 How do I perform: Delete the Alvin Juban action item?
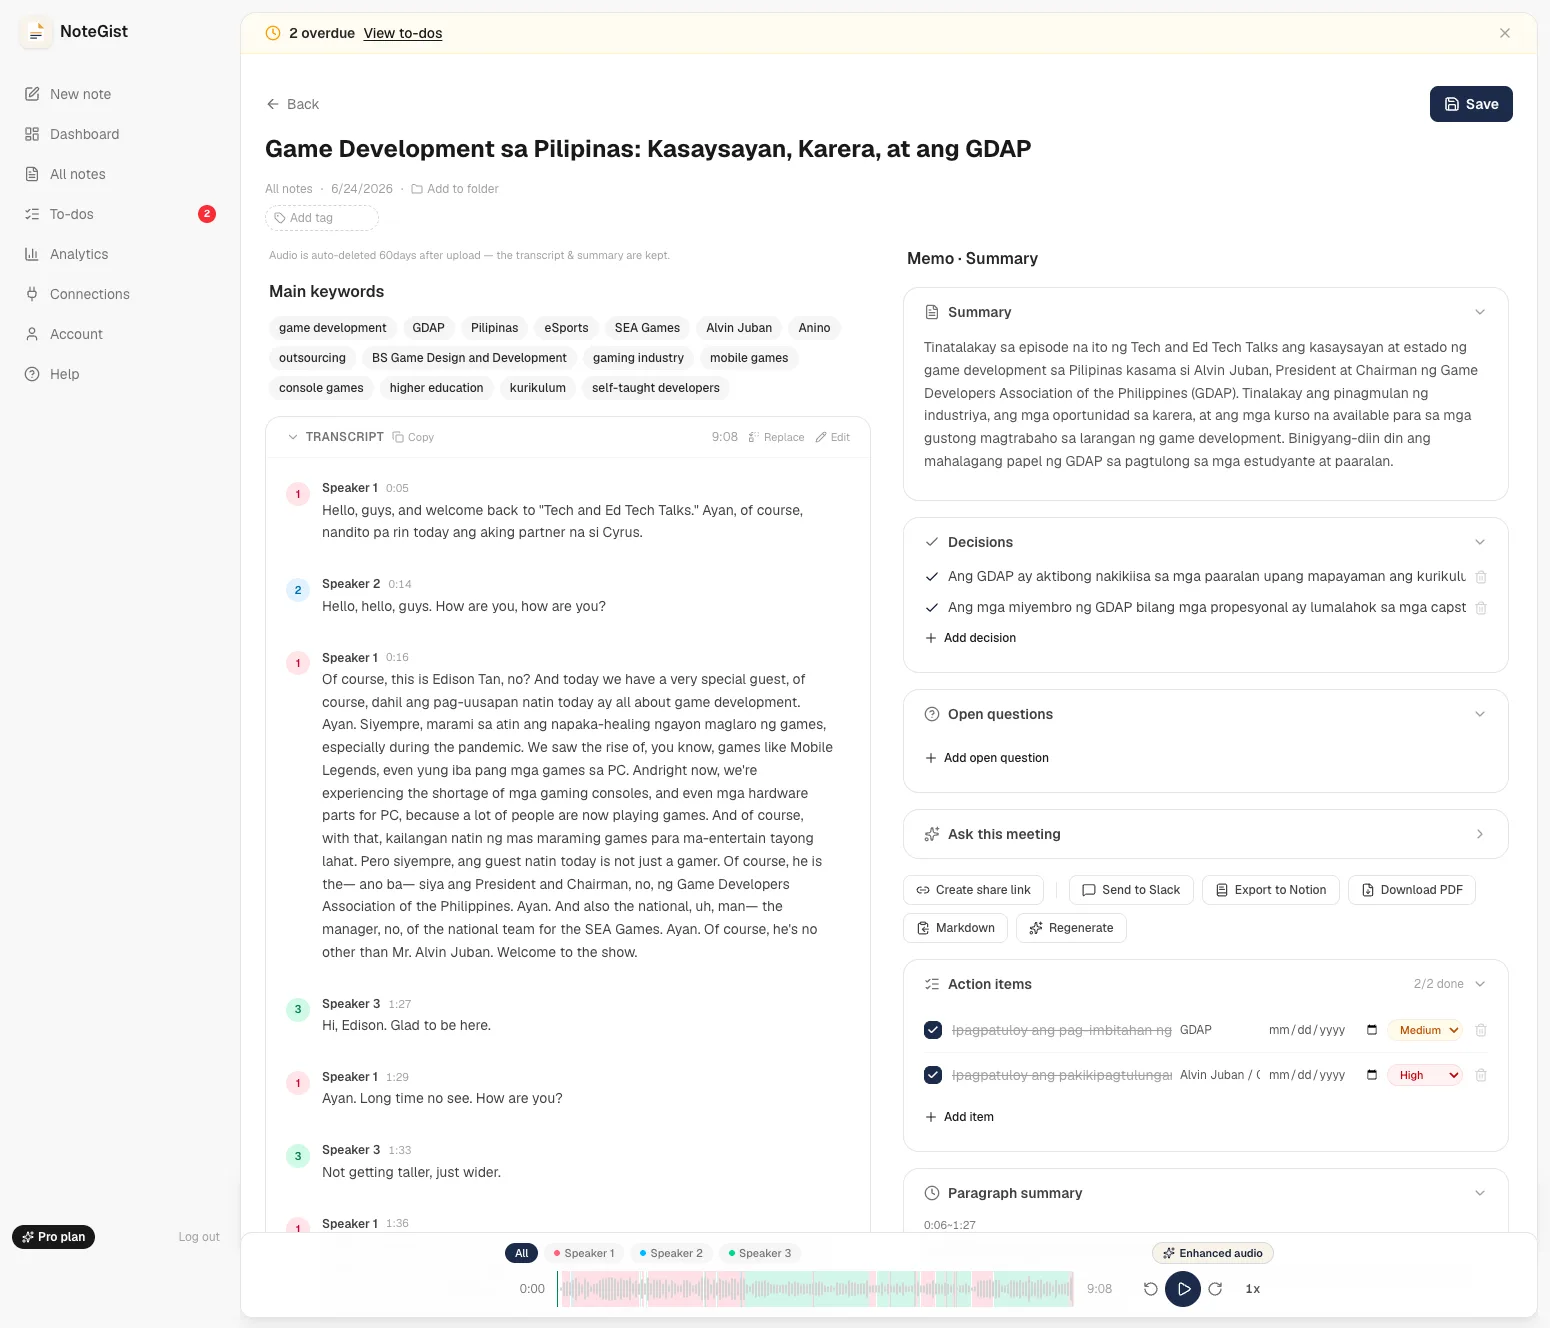click(1481, 1075)
